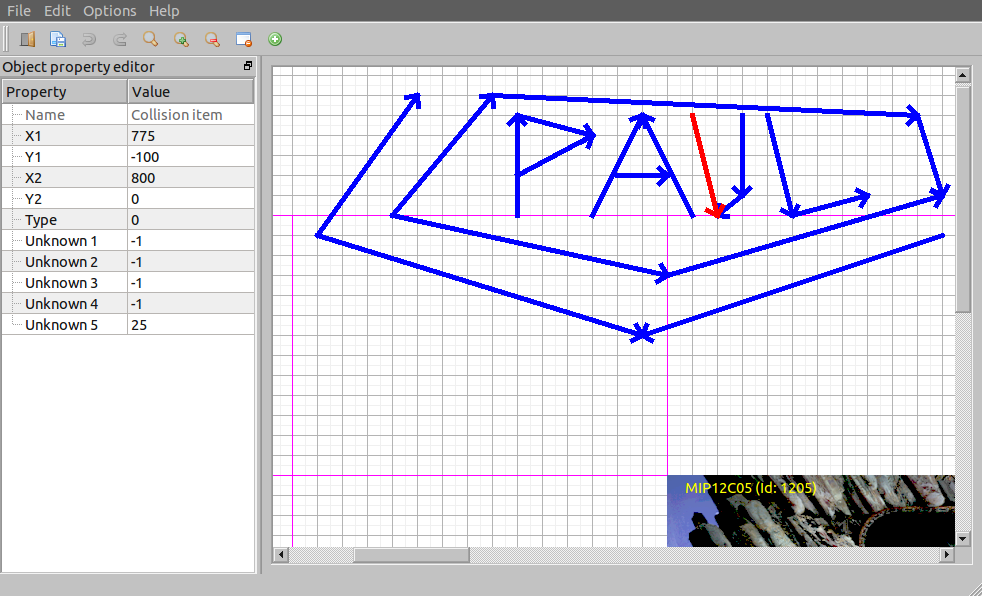Viewport: 982px width, 596px height.
Task: Click the zoom out magnifier icon
Action: (212, 39)
